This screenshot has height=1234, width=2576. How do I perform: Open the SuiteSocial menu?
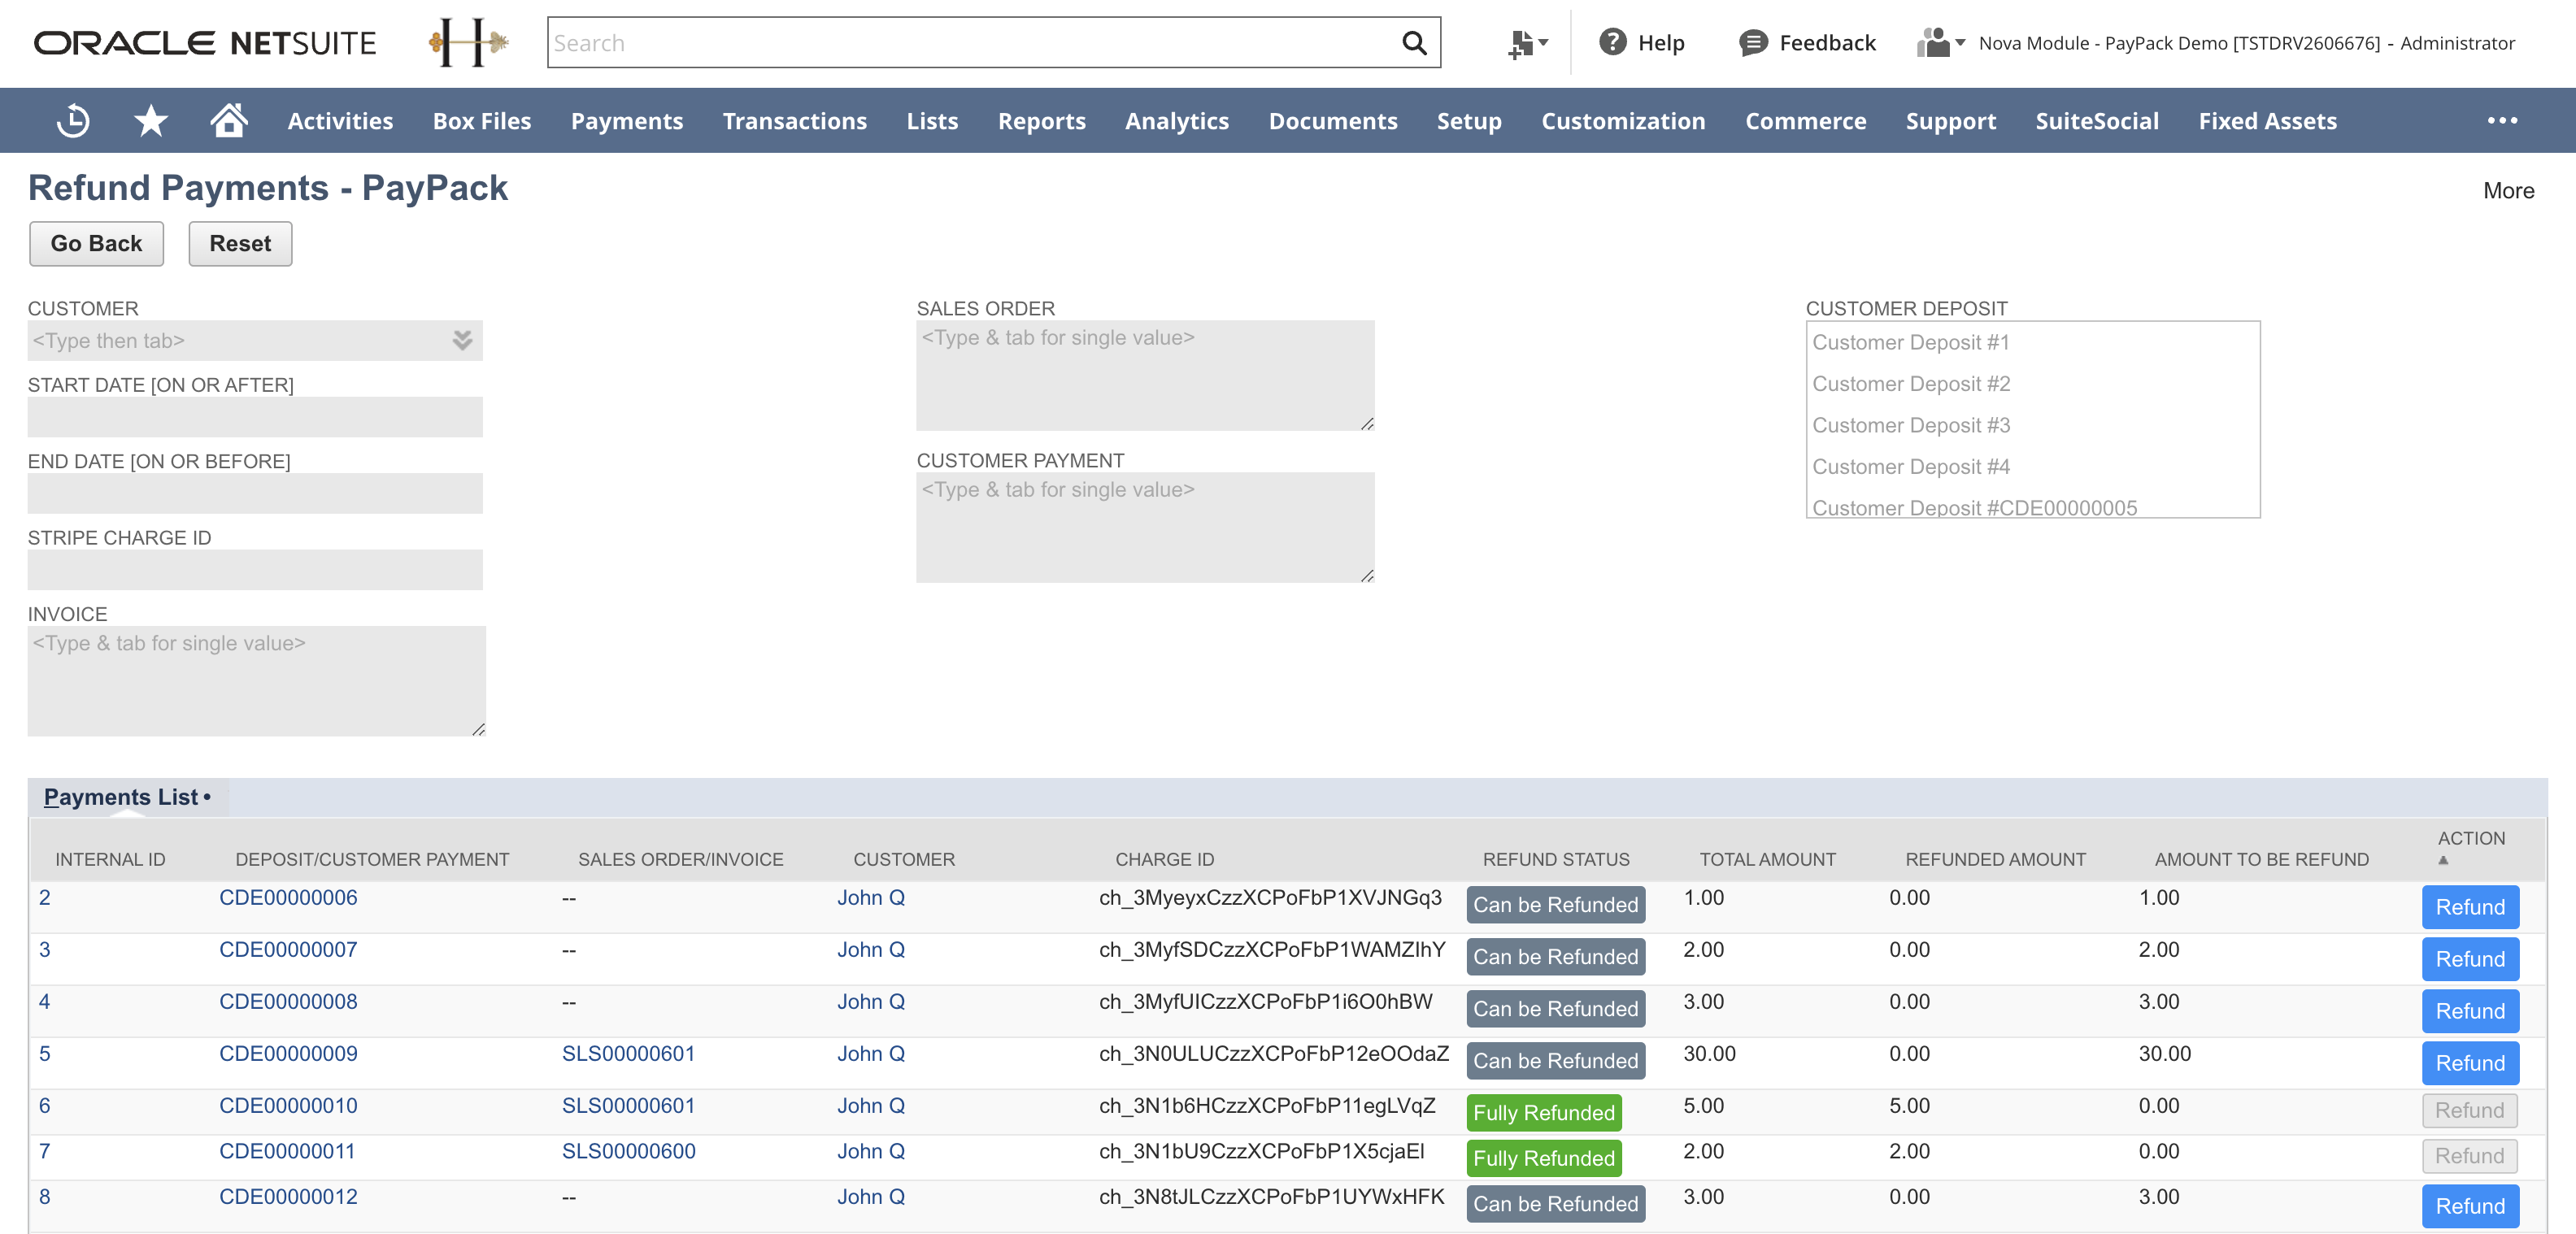pos(2097,121)
